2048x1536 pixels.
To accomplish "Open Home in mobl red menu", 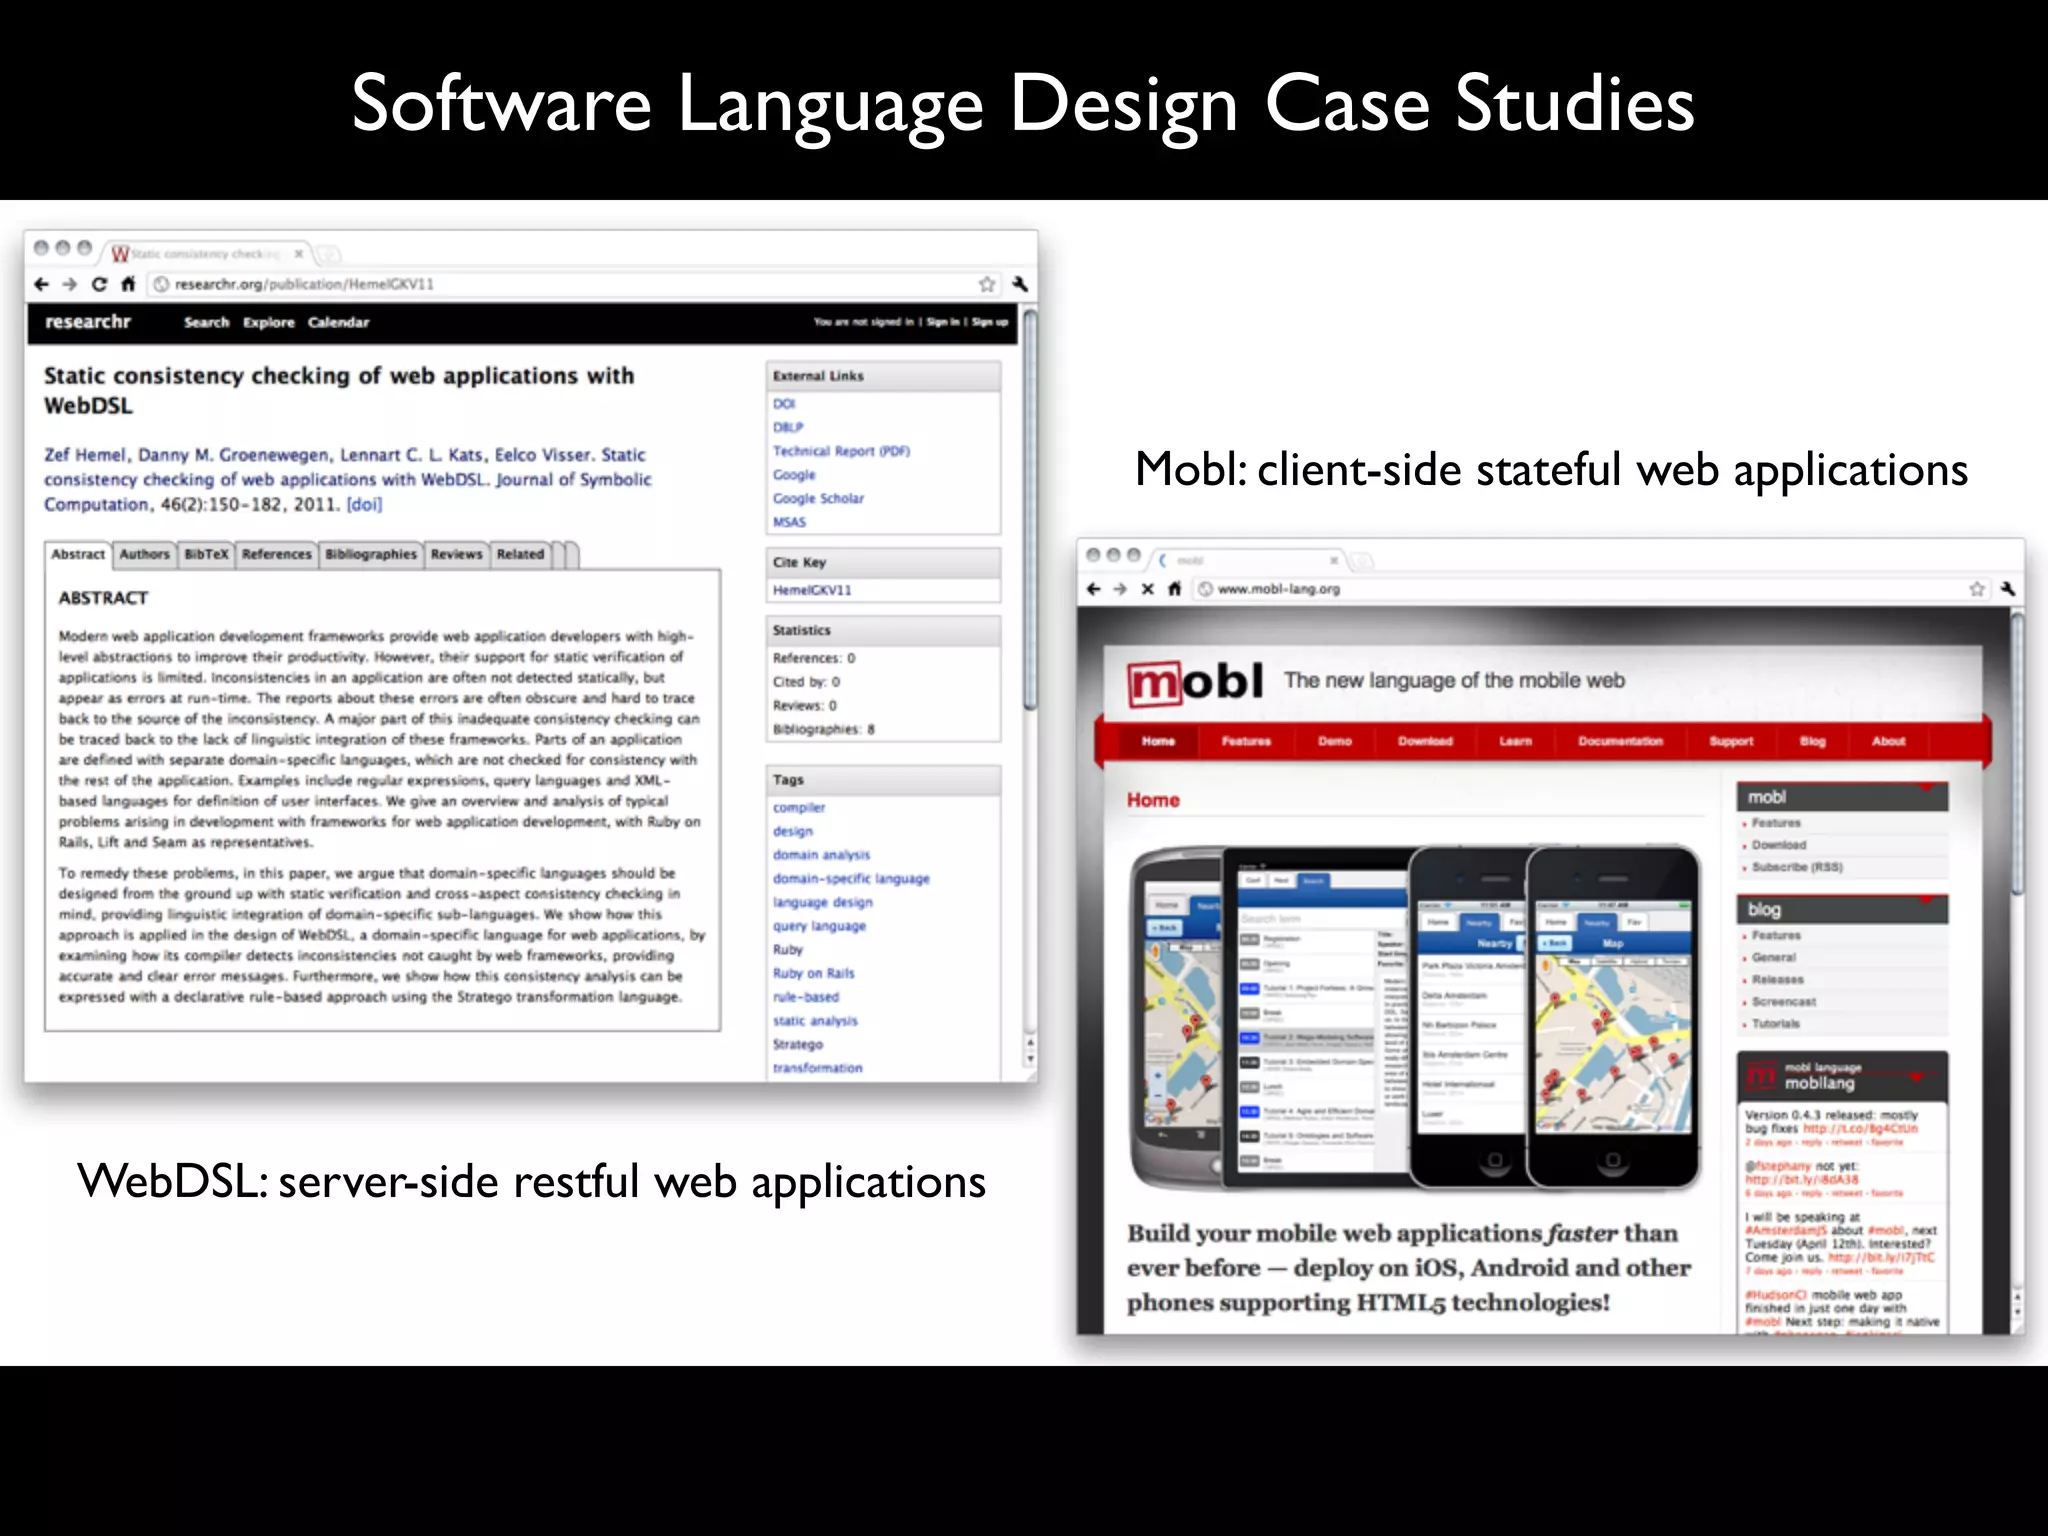I will click(x=1158, y=741).
